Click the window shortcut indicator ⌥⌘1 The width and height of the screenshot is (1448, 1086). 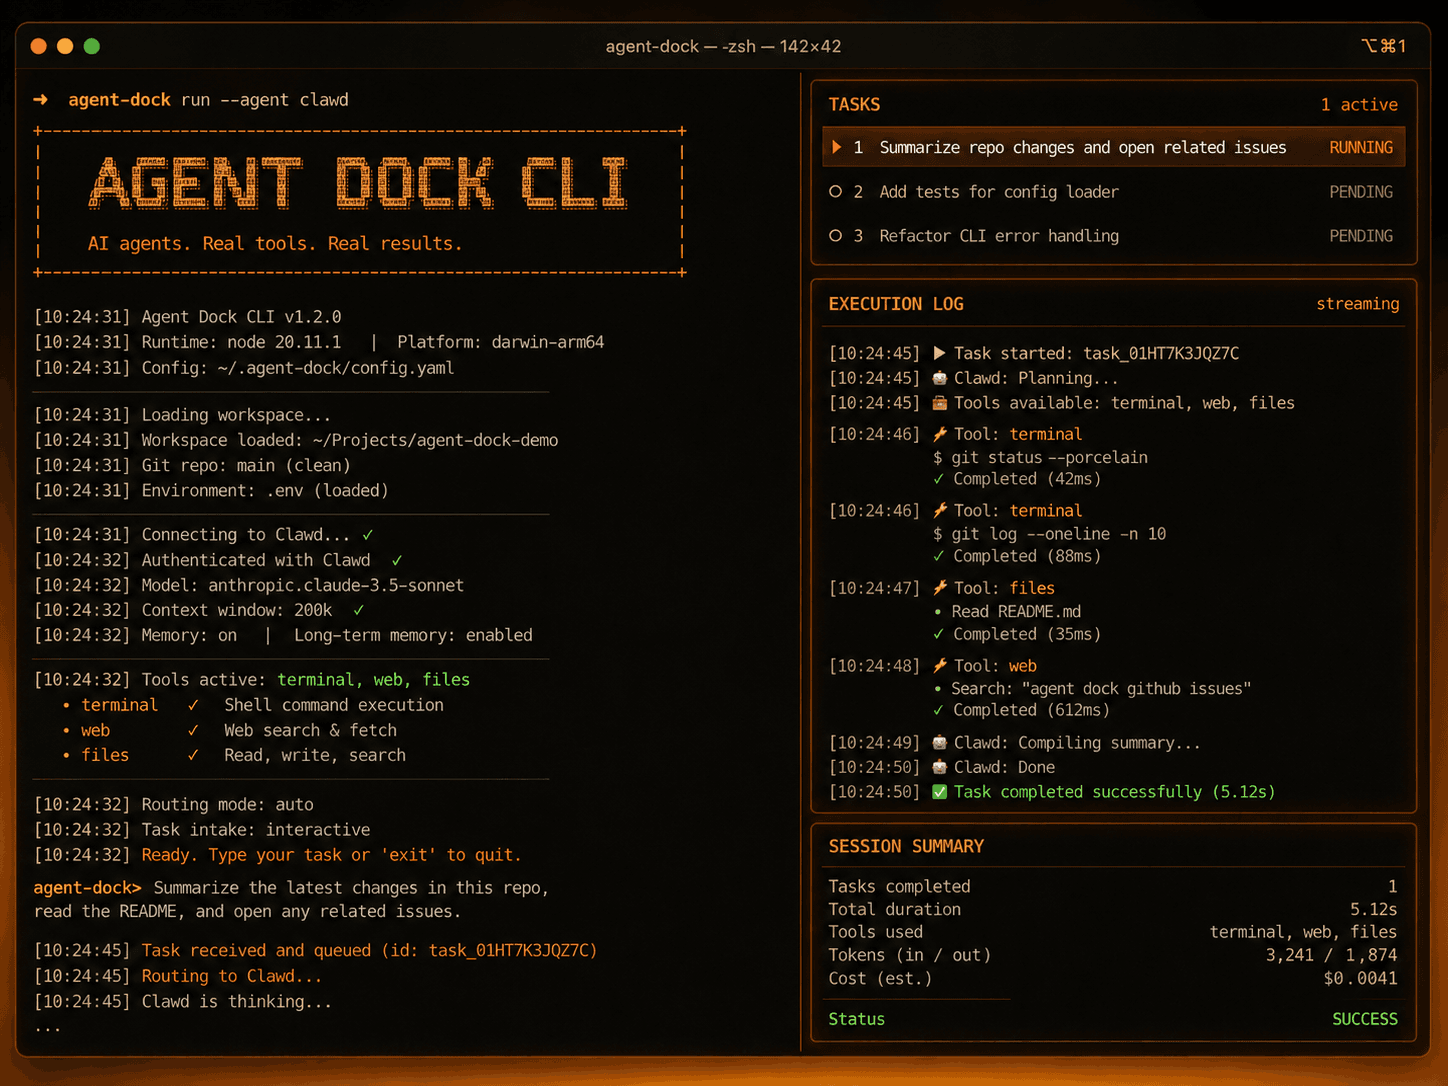tap(1384, 46)
